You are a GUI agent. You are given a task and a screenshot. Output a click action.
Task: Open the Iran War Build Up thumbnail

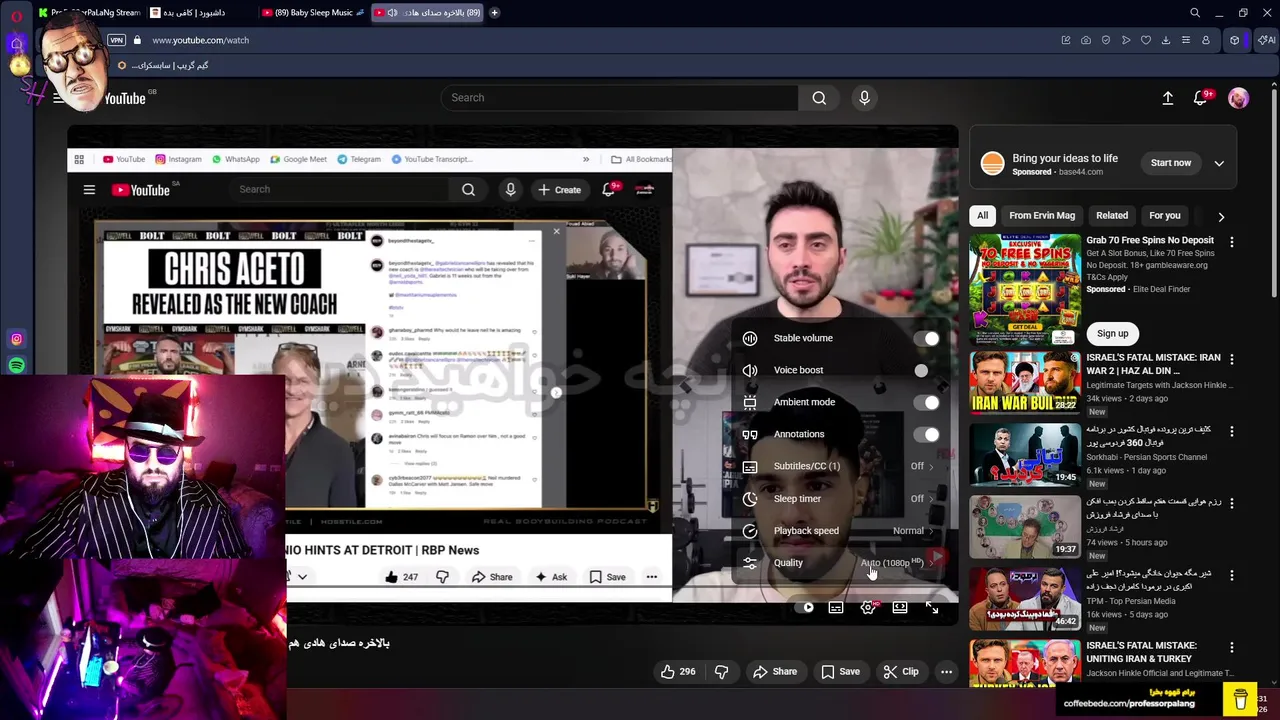point(1024,381)
